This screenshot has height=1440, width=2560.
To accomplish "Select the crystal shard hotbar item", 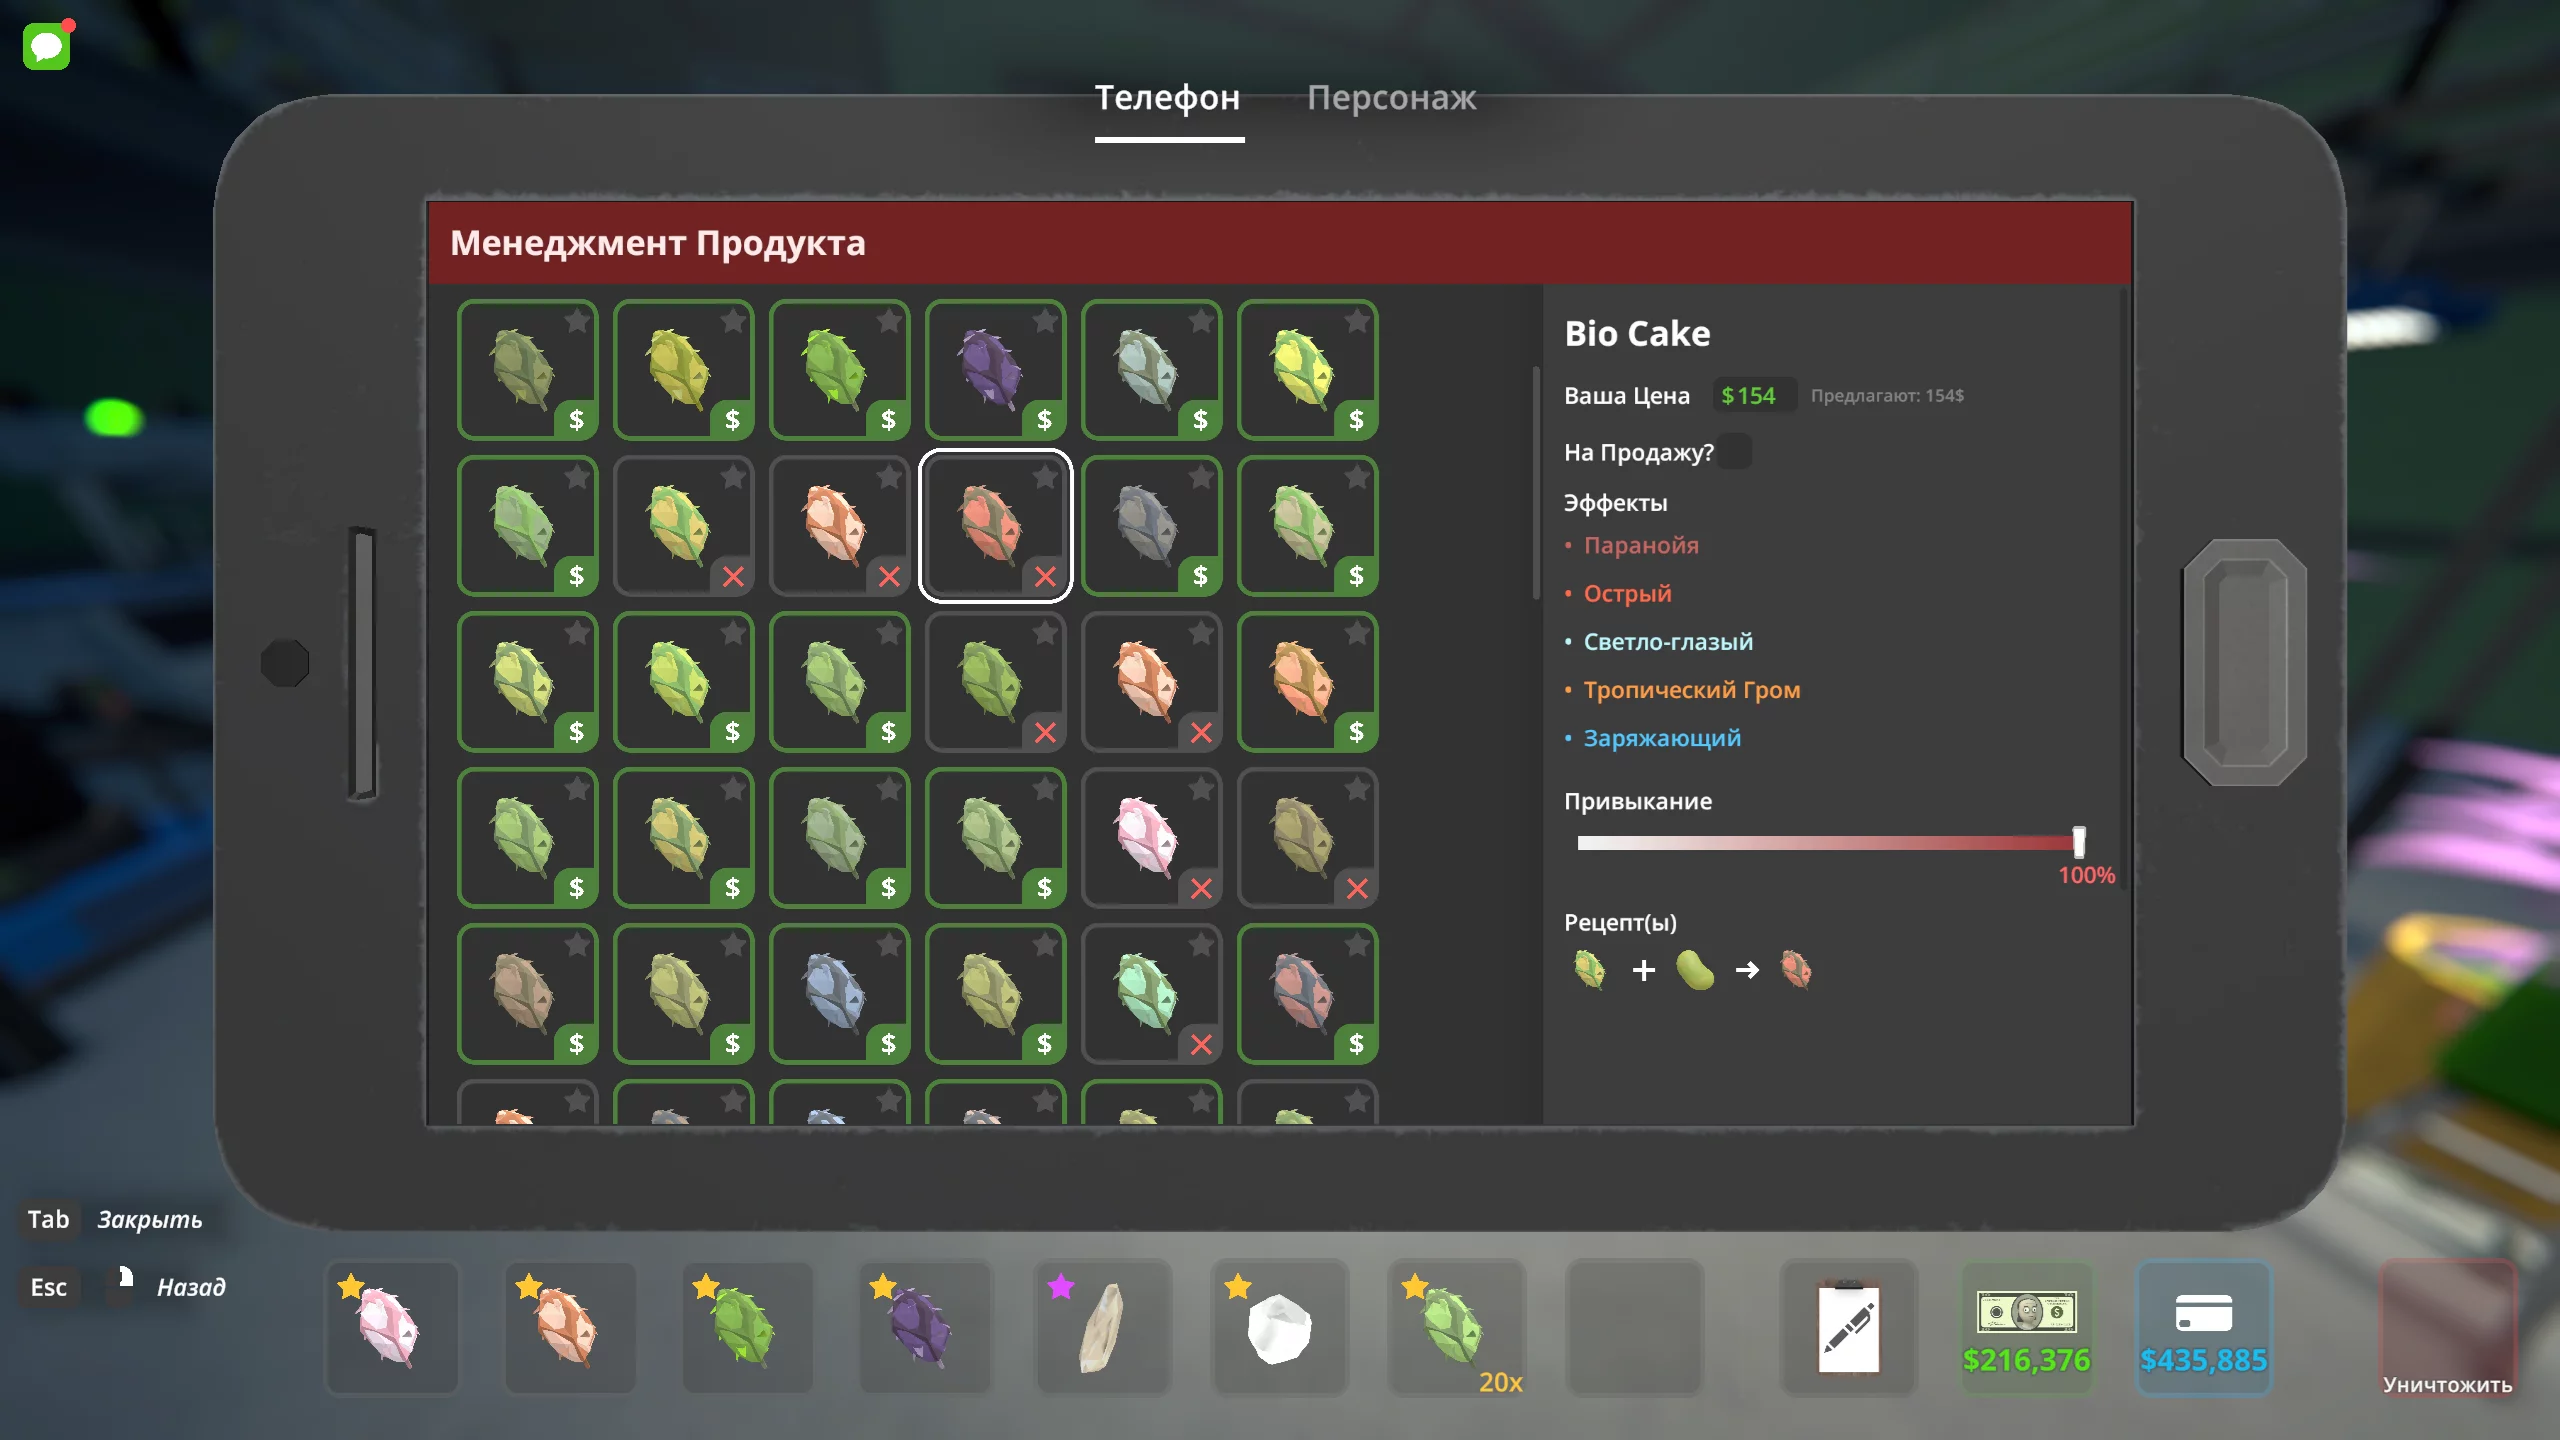I will [1102, 1328].
